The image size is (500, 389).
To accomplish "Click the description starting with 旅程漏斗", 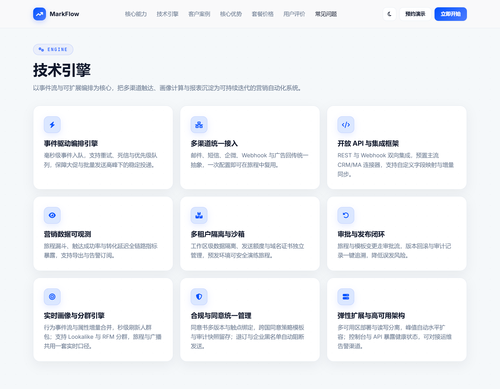I will tap(101, 251).
